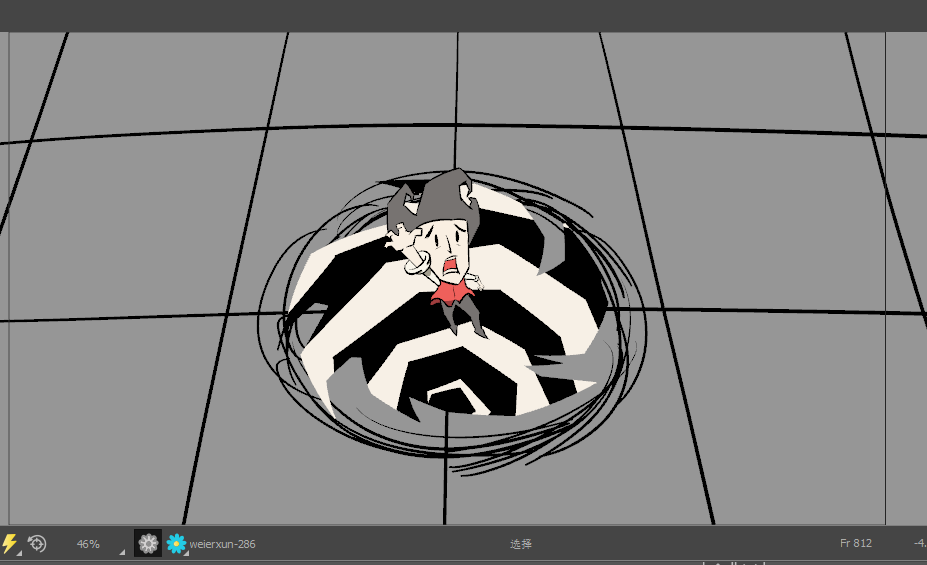Click the thin vertical camera frame line on right
927x565 pixels.
point(886,300)
